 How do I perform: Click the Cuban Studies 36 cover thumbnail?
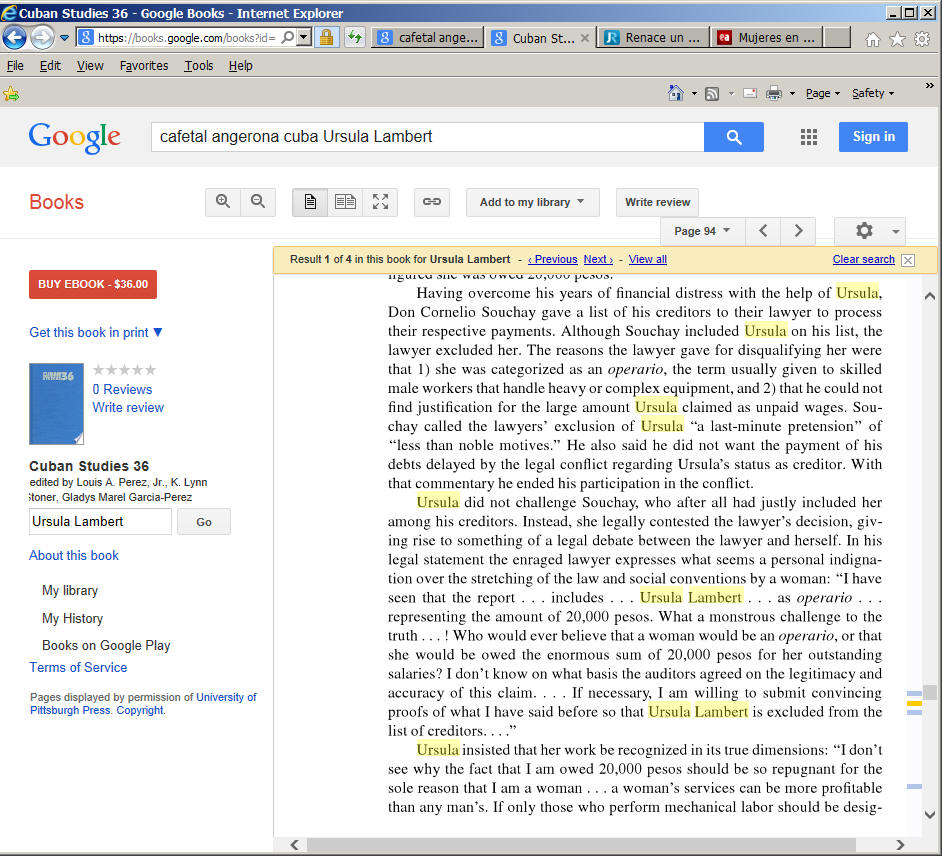tap(56, 404)
